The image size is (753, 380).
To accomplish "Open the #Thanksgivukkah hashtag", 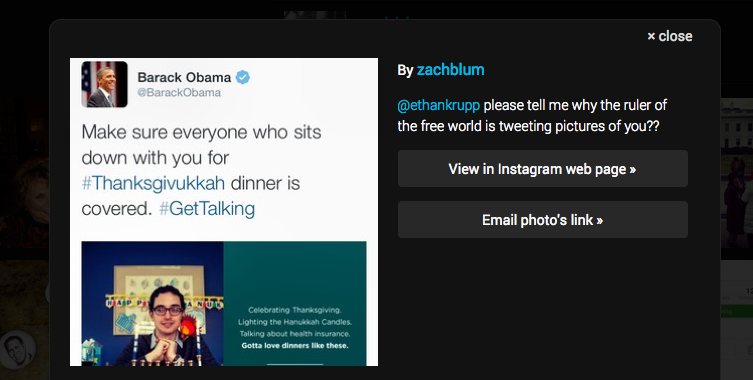I will pyautogui.click(x=153, y=183).
